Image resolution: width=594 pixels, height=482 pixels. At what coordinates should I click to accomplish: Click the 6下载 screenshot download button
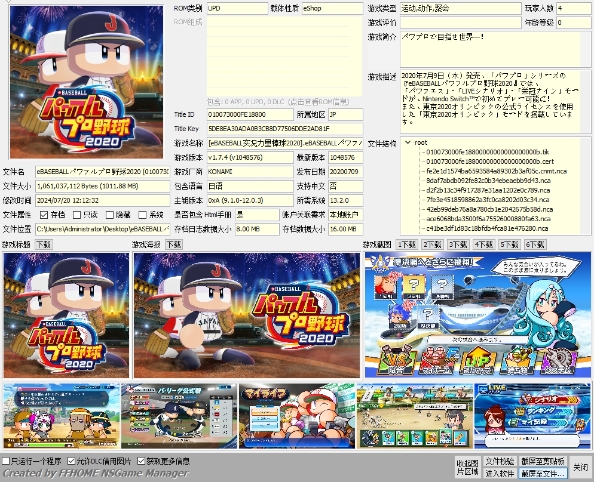click(535, 244)
